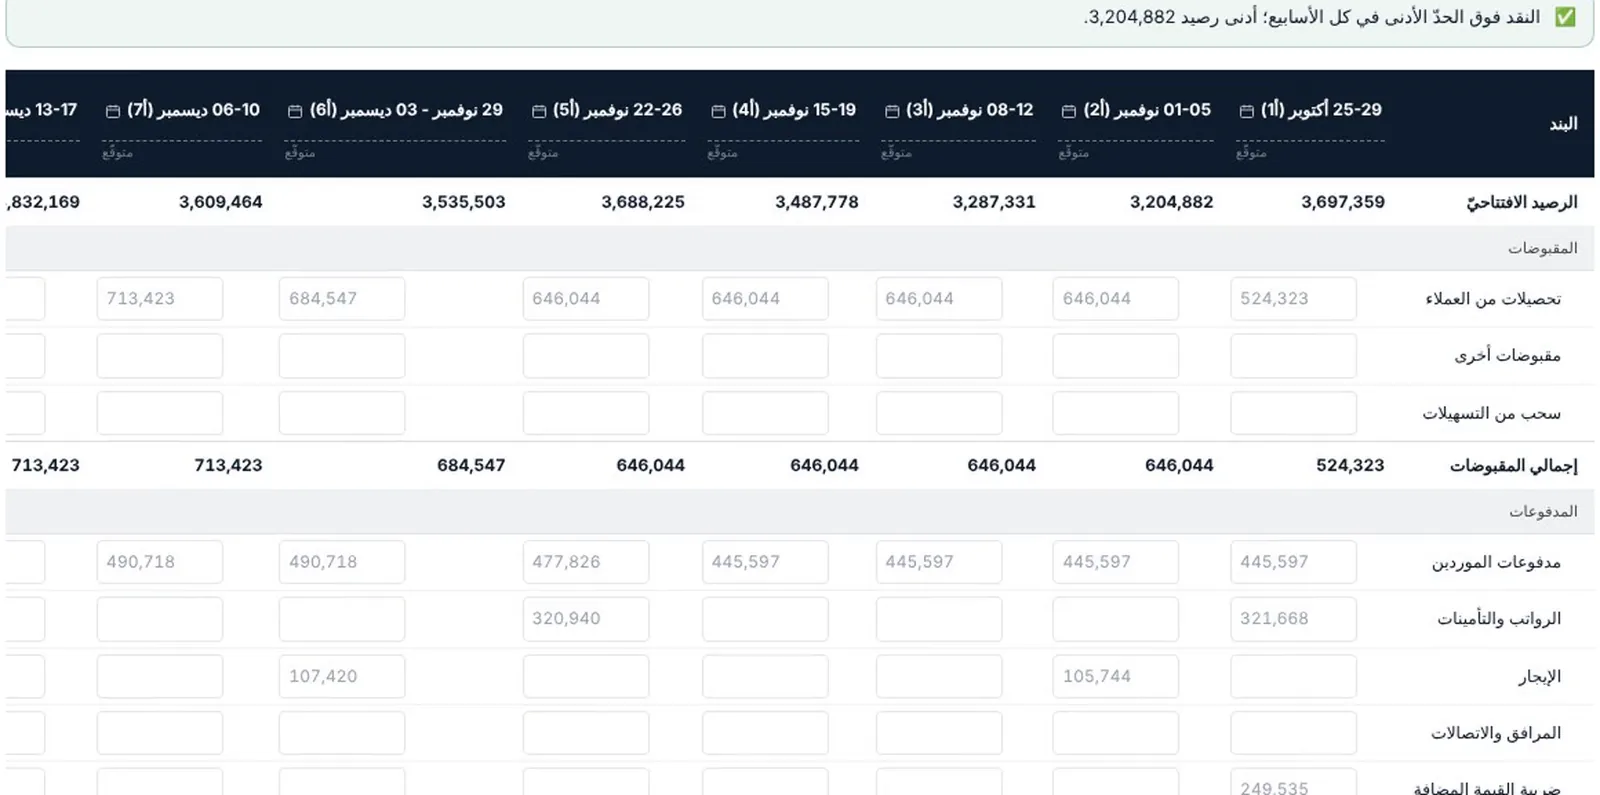Viewport: 1600px width, 795px height.
Task: Select total receipts value 684,547 in إجمالي المقبوضات row
Action: [x=471, y=465]
